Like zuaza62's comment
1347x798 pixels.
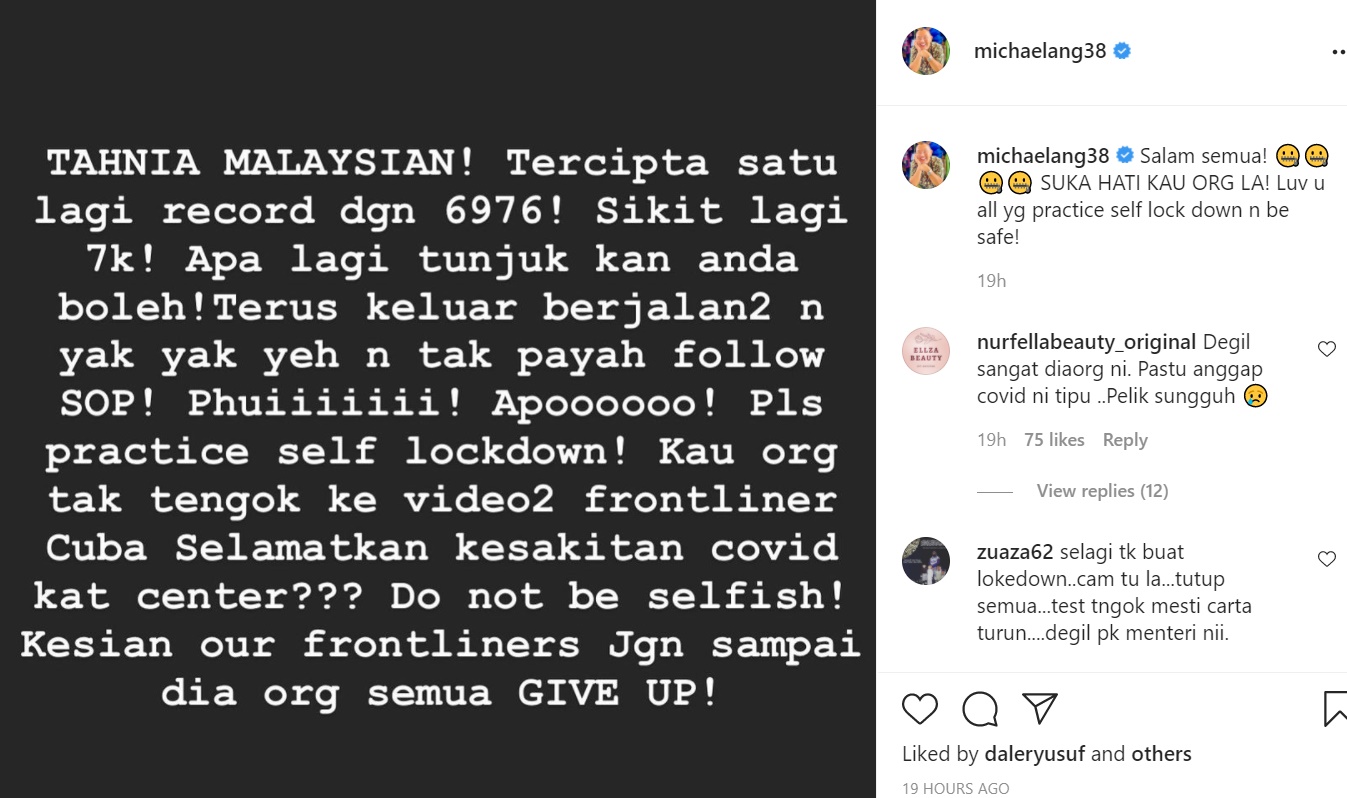tap(1327, 559)
